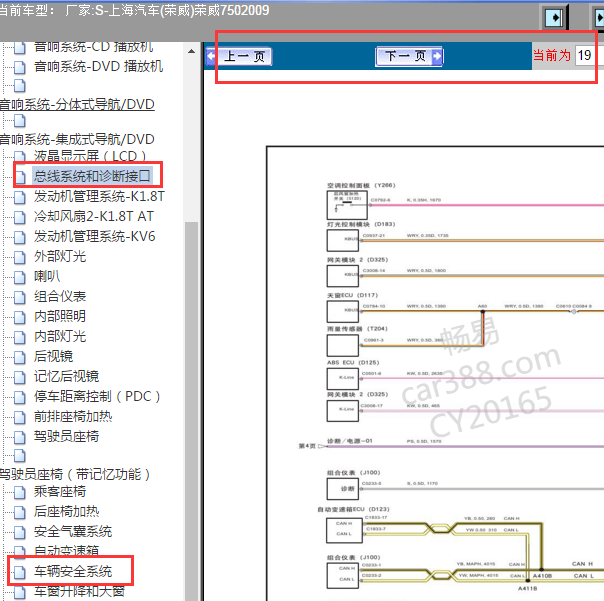Screen dimensions: 604x601
Task: Click page icon next to 乘客座椅
Action: [x=20, y=492]
